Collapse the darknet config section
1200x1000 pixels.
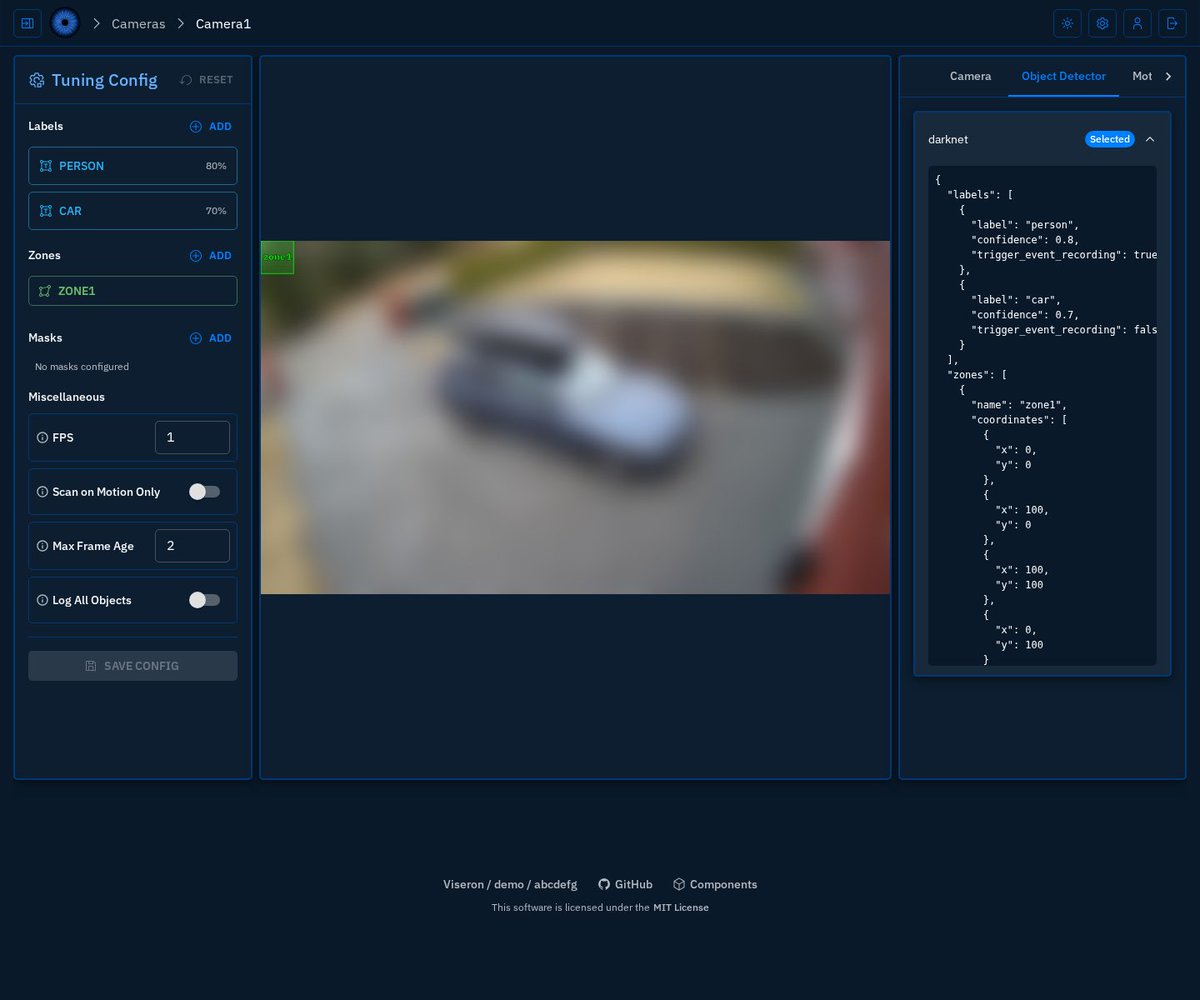click(x=1150, y=139)
